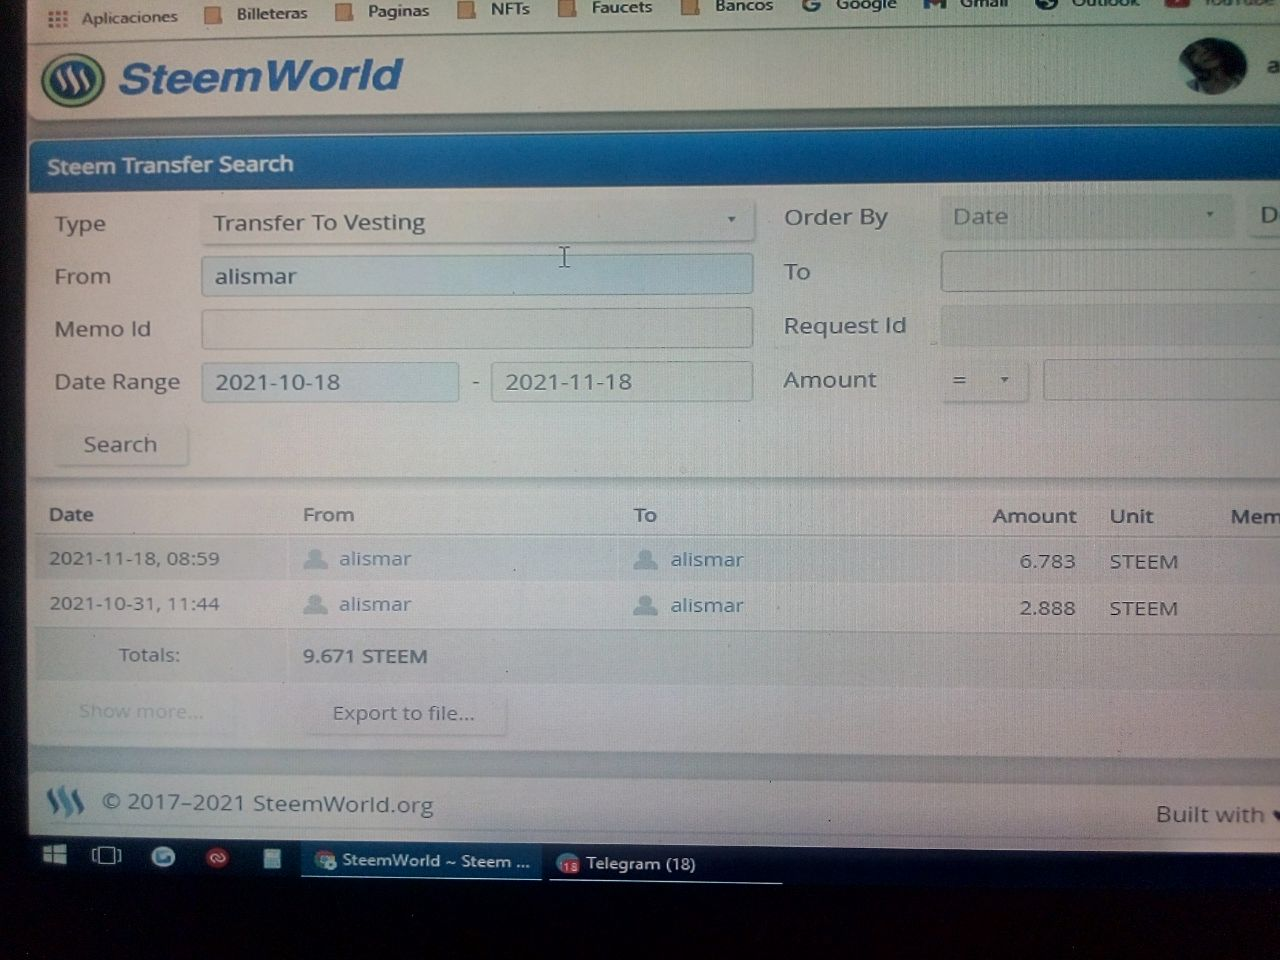
Task: Open the Windows Start menu
Action: tap(55, 855)
